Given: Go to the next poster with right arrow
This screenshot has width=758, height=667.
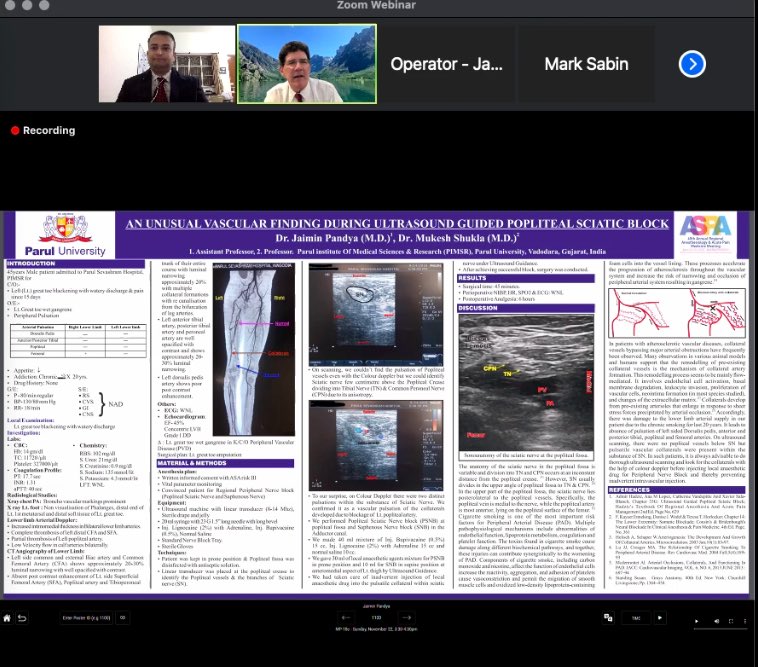Looking at the screenshot, I should (x=407, y=618).
